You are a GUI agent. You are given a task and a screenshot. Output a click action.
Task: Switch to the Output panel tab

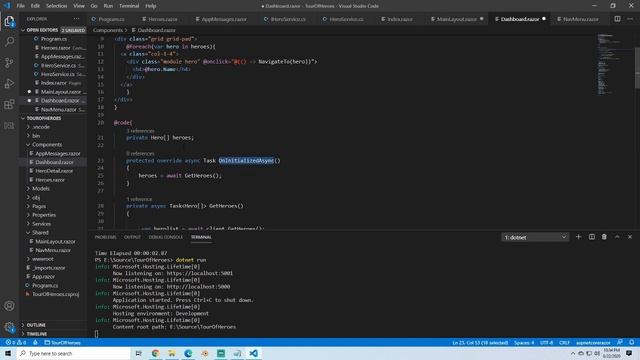[x=132, y=237]
